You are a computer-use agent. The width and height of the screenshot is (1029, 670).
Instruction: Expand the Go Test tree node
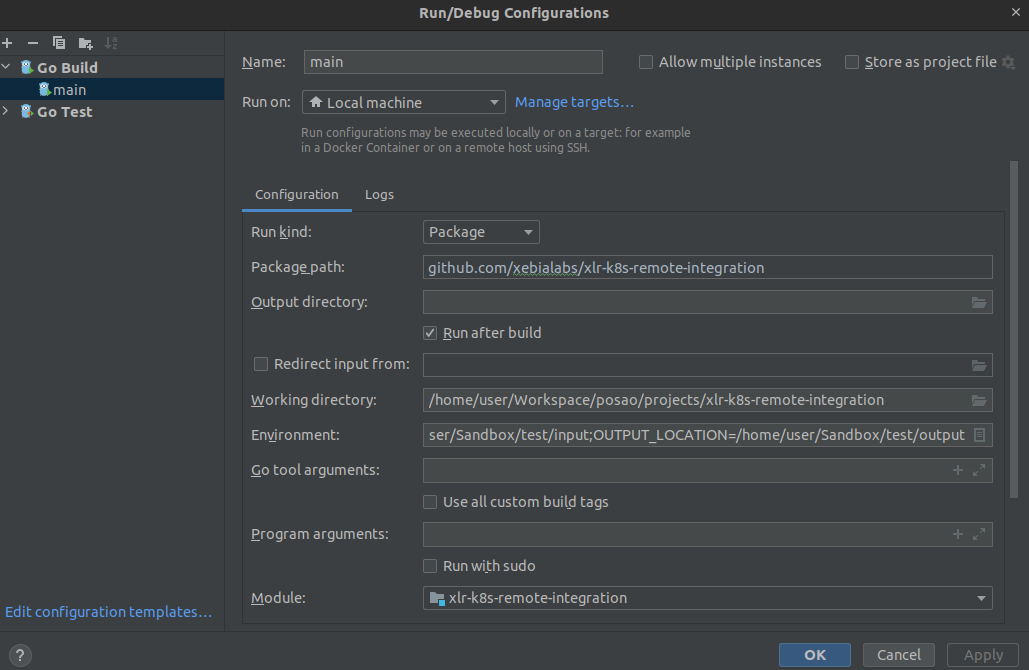[7, 111]
